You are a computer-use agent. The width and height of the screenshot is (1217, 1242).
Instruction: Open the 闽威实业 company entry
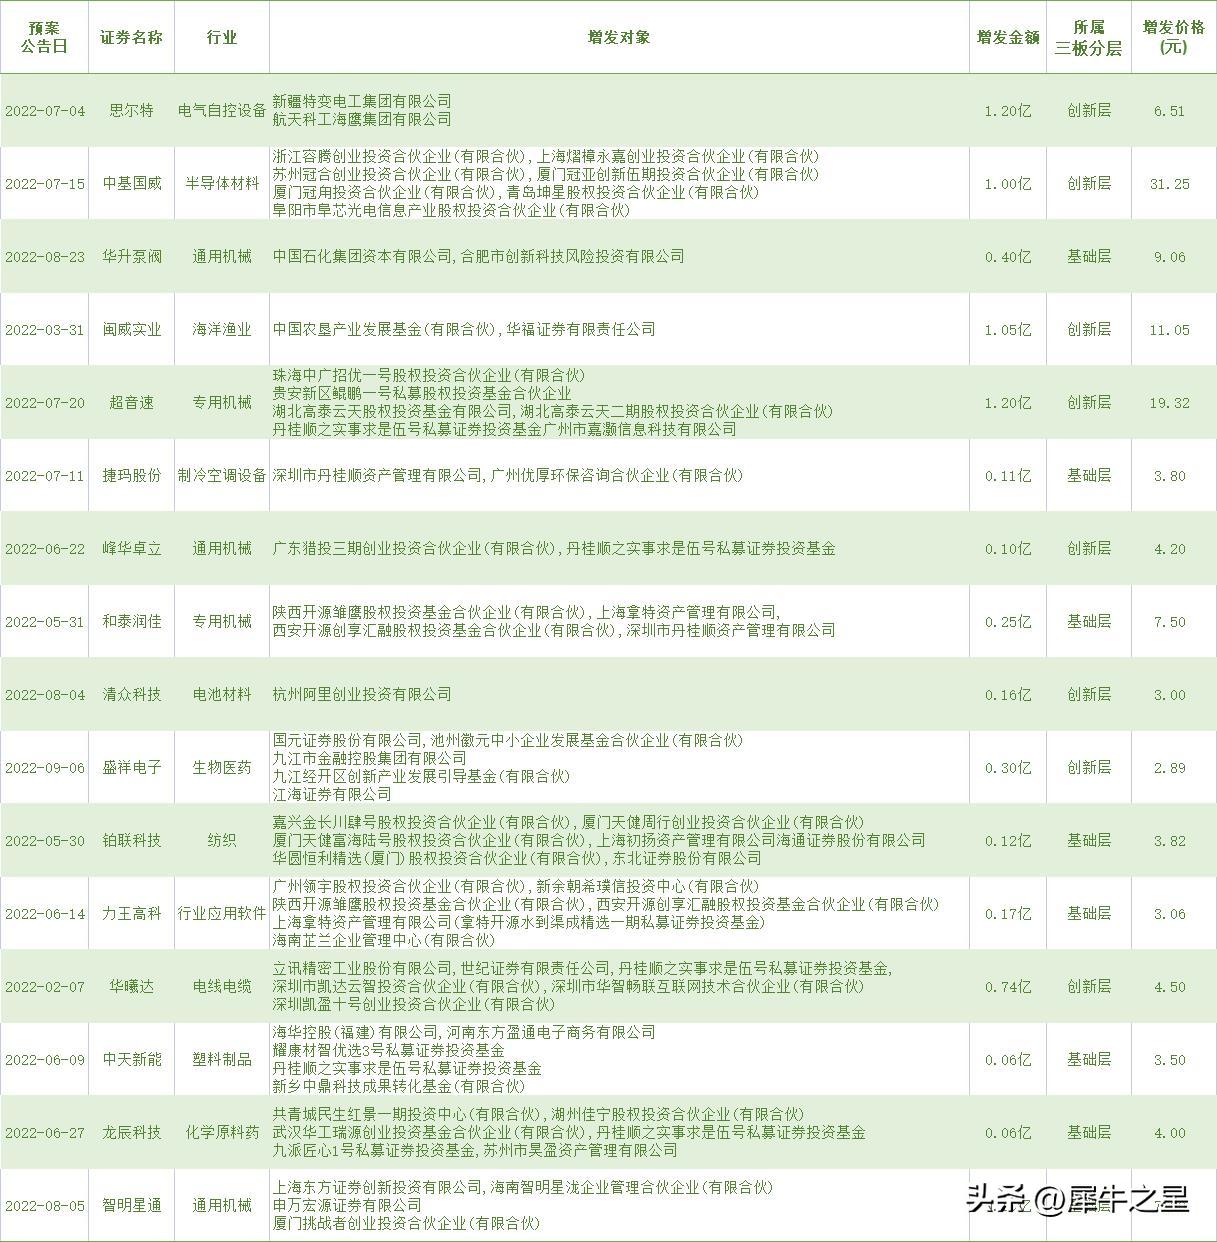pos(131,328)
